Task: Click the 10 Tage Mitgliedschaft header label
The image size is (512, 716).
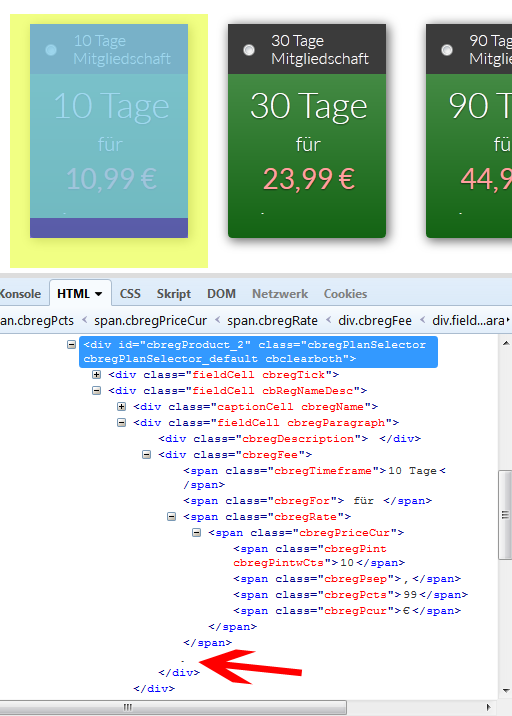Action: pyautogui.click(x=122, y=50)
